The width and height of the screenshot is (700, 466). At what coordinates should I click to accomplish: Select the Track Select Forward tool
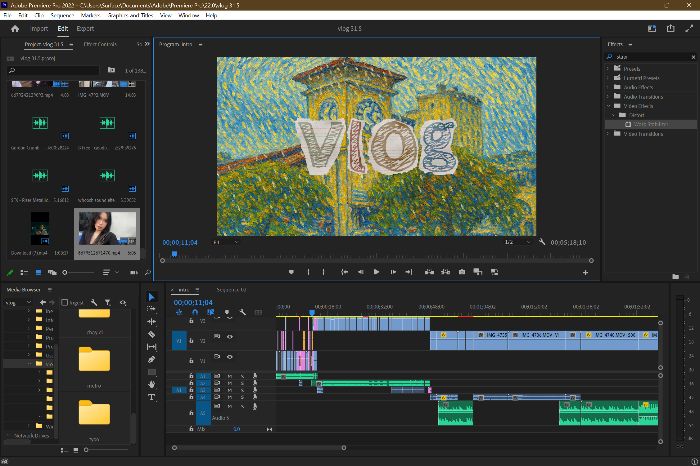pyautogui.click(x=151, y=309)
